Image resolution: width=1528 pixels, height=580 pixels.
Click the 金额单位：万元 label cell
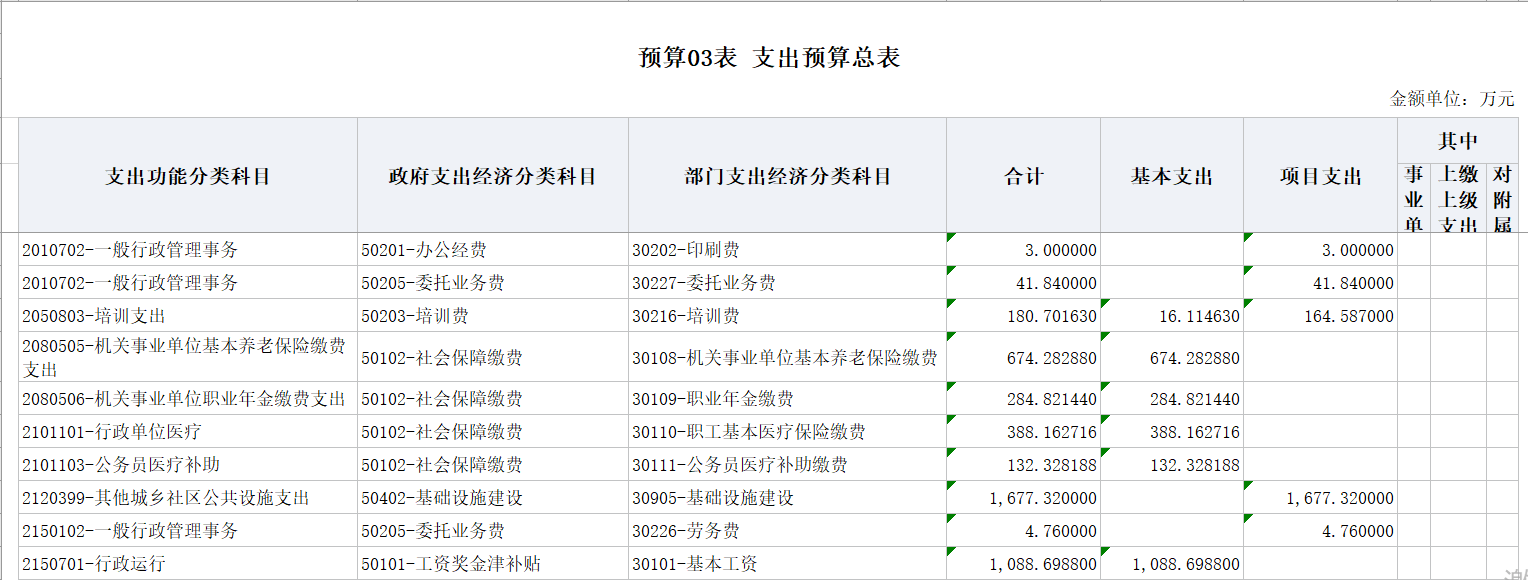click(x=1452, y=99)
